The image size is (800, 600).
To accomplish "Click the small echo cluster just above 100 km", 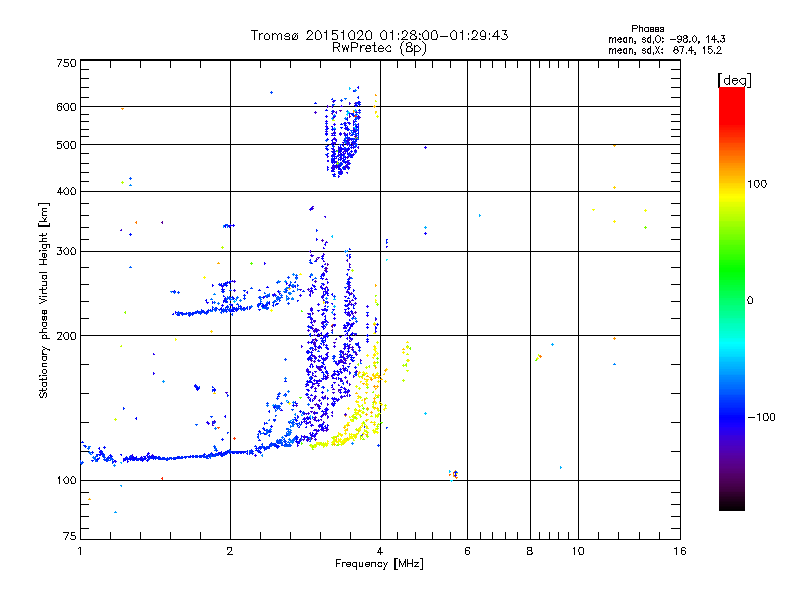I will pos(453,475).
